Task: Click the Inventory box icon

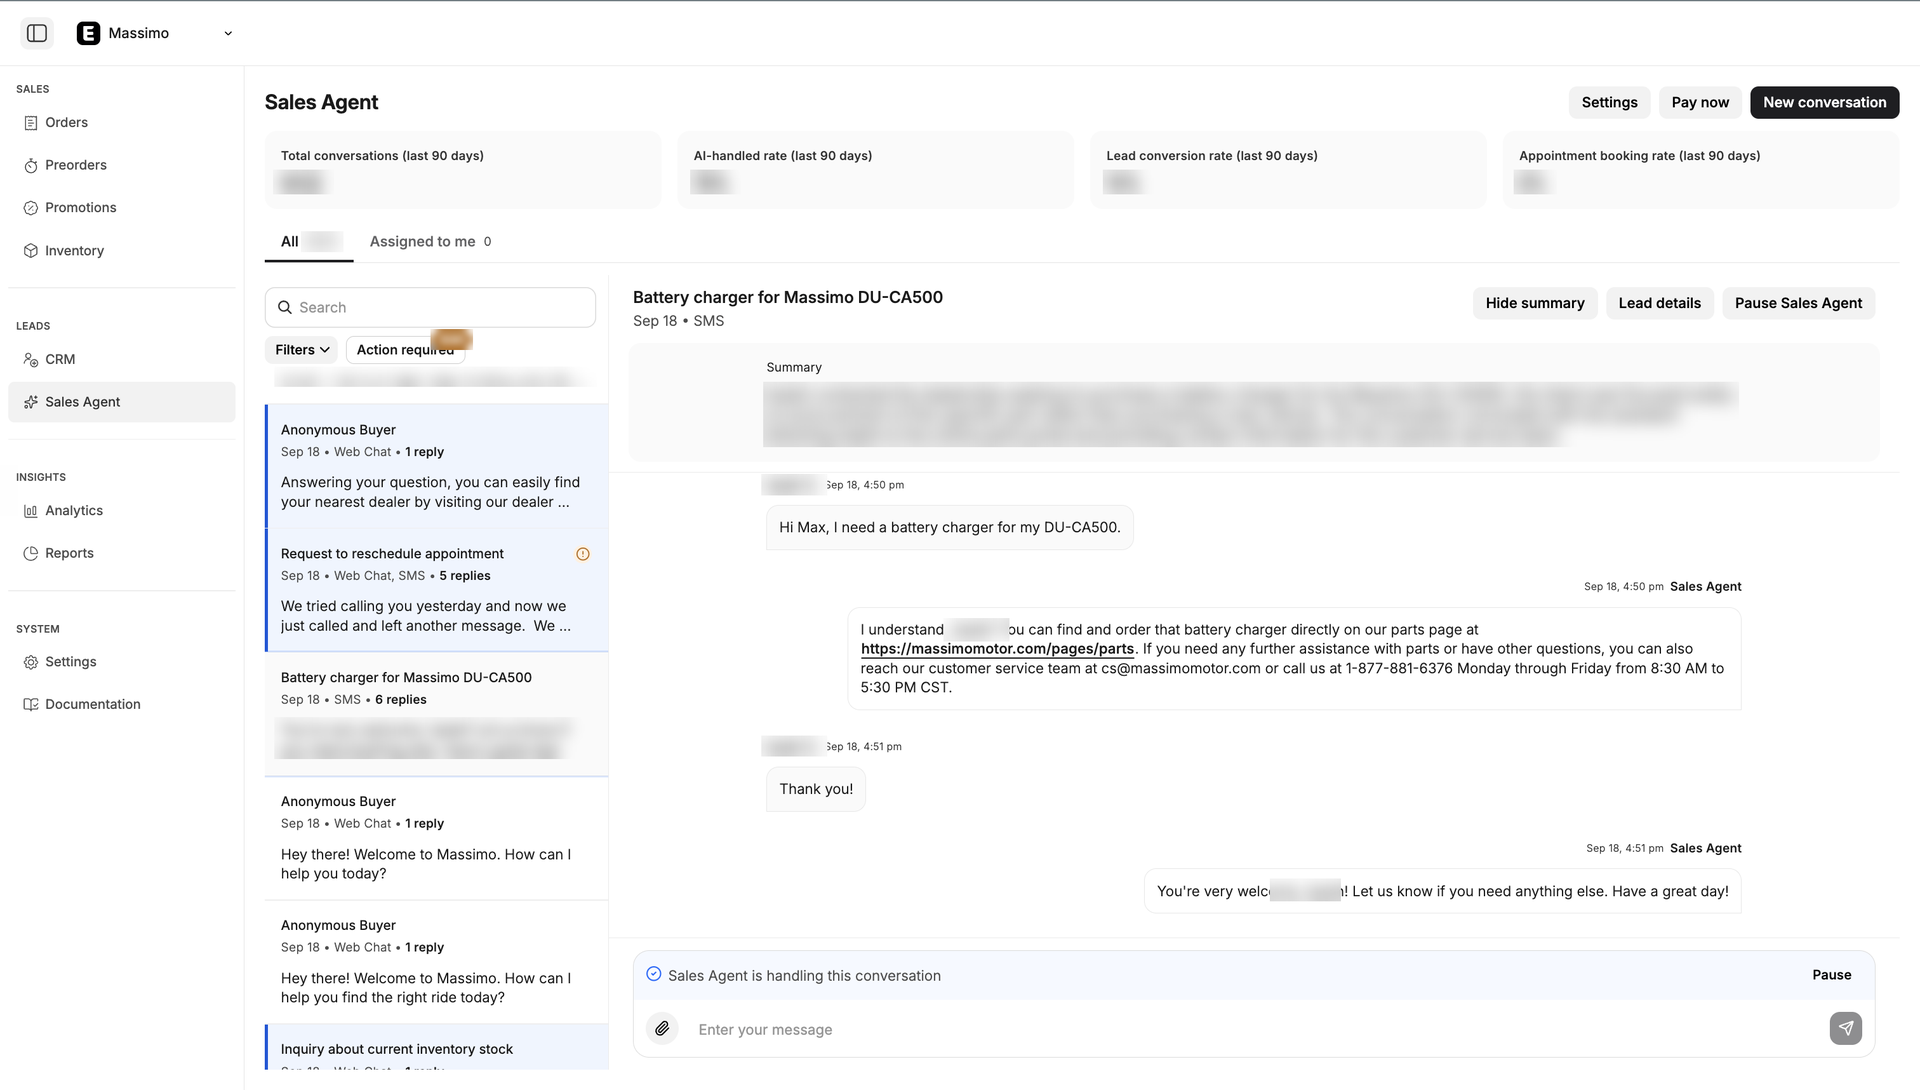Action: click(31, 251)
